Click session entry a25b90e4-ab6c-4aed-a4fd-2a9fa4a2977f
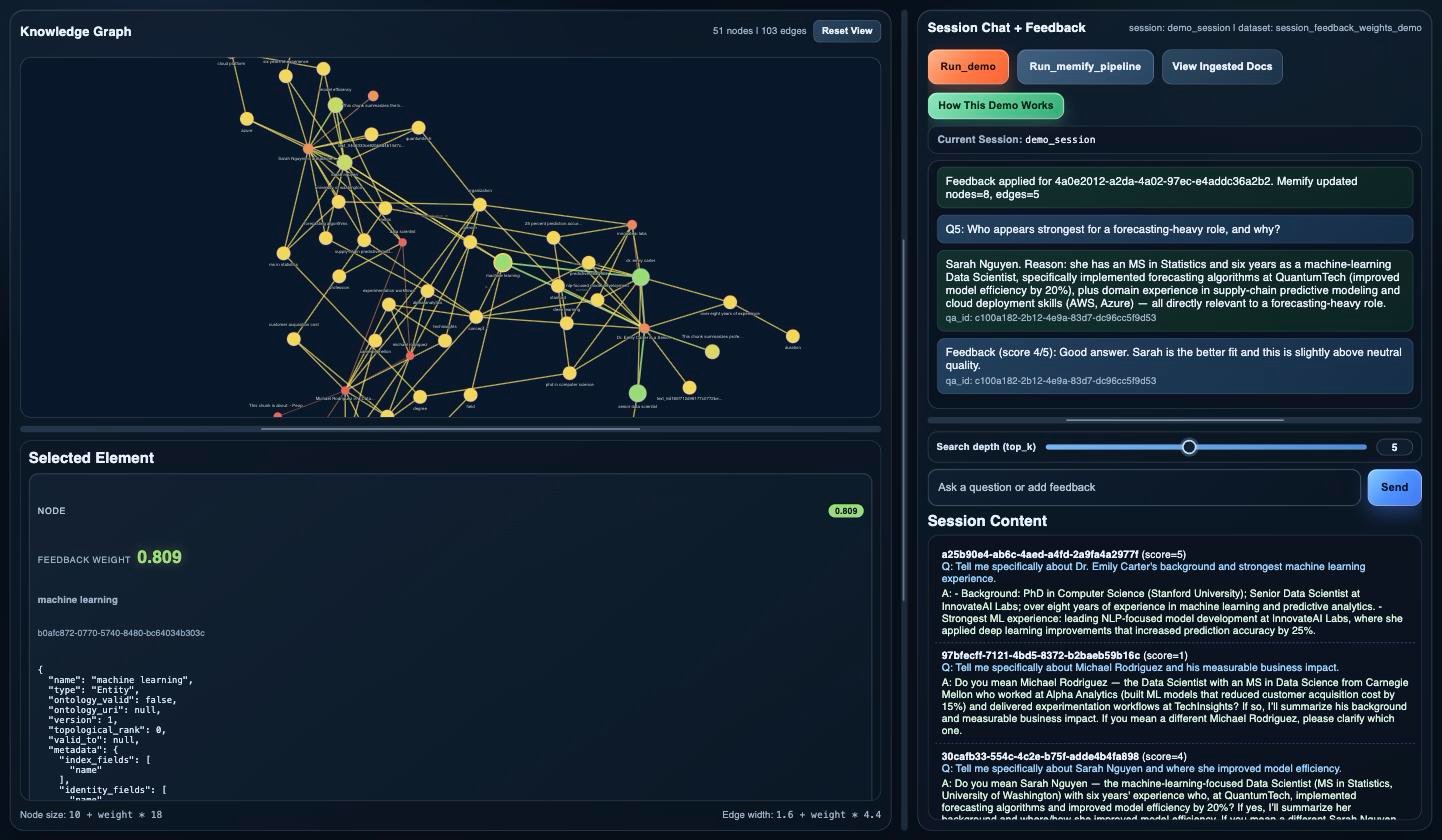 point(1040,554)
